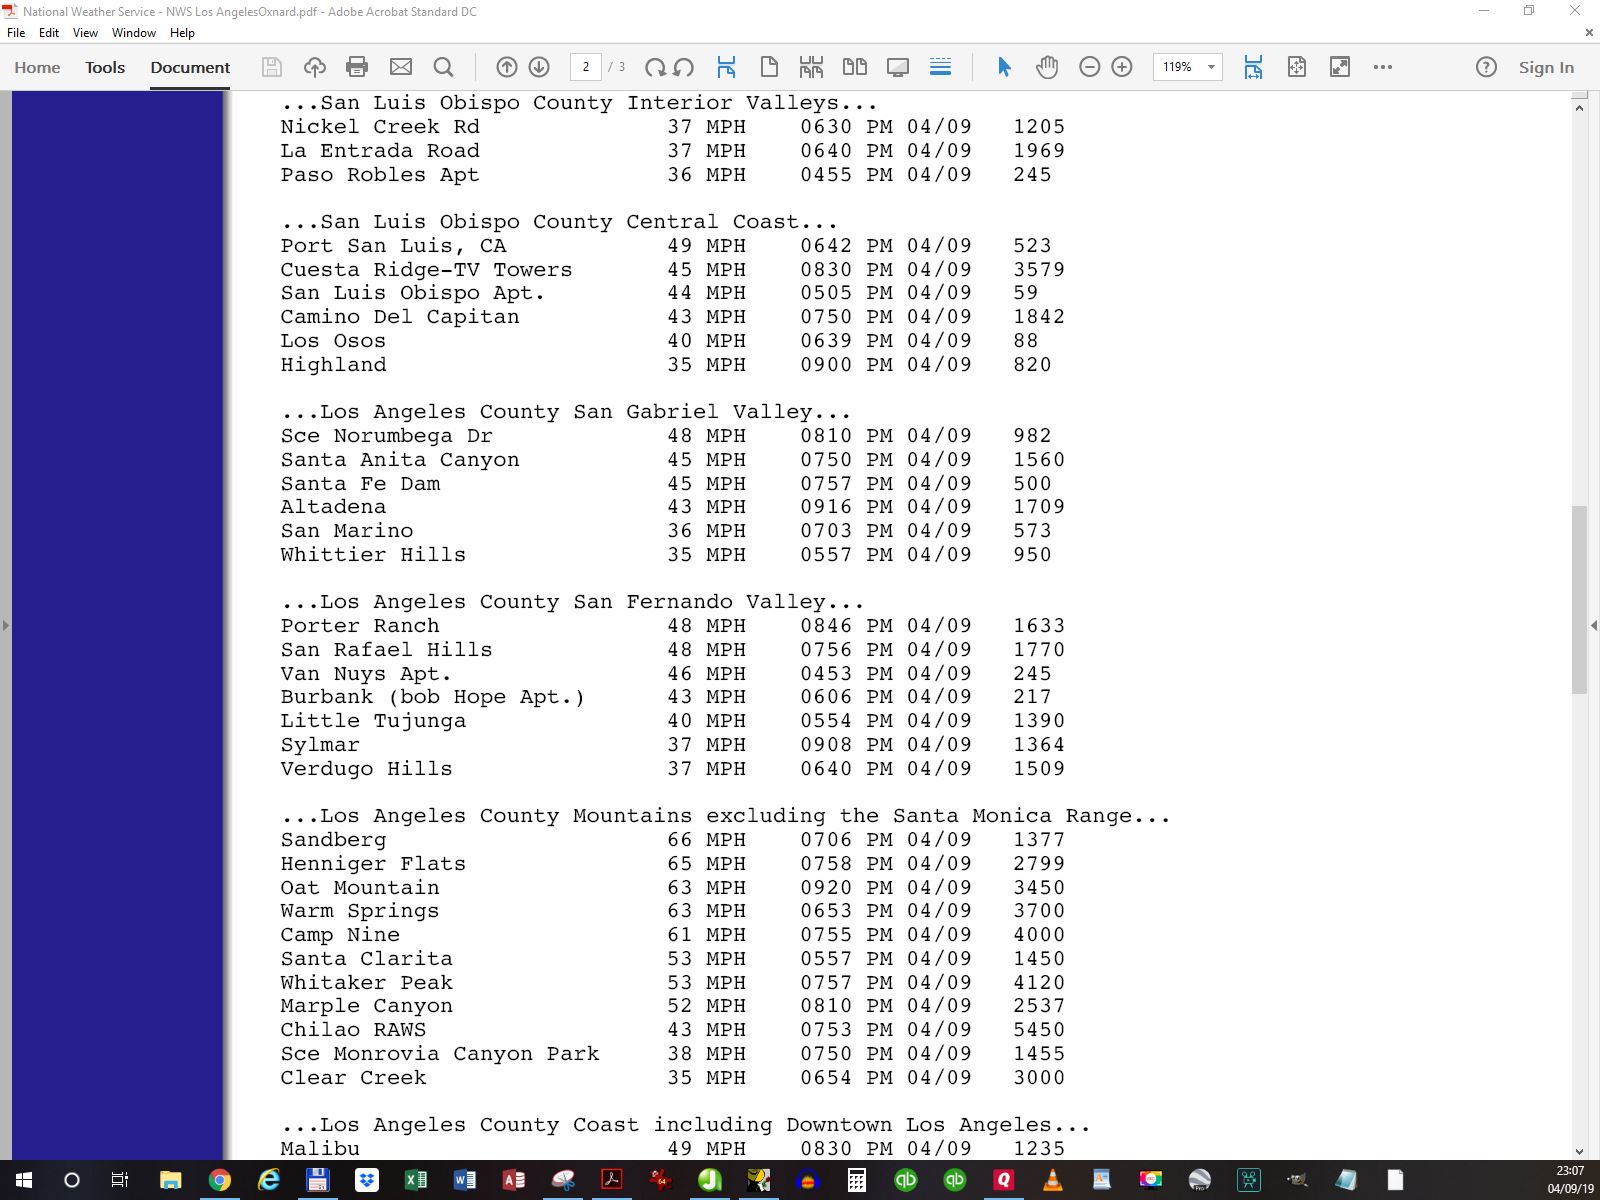Viewport: 1600px width, 1200px height.
Task: Click the Zoom out minus icon
Action: tap(1090, 67)
